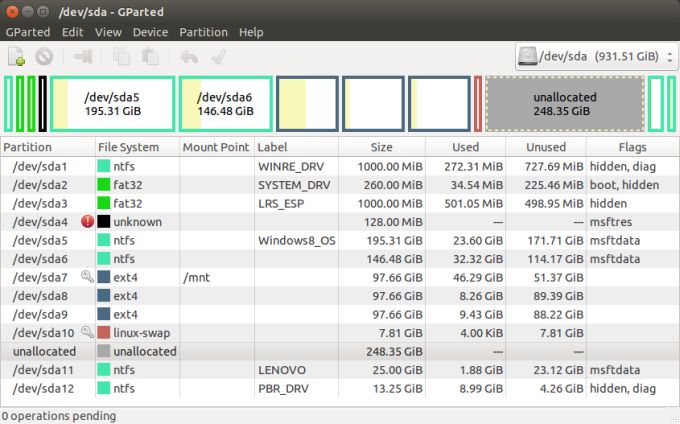Click the Delete partition toolbar icon
The width and height of the screenshot is (680, 424).
44,58
